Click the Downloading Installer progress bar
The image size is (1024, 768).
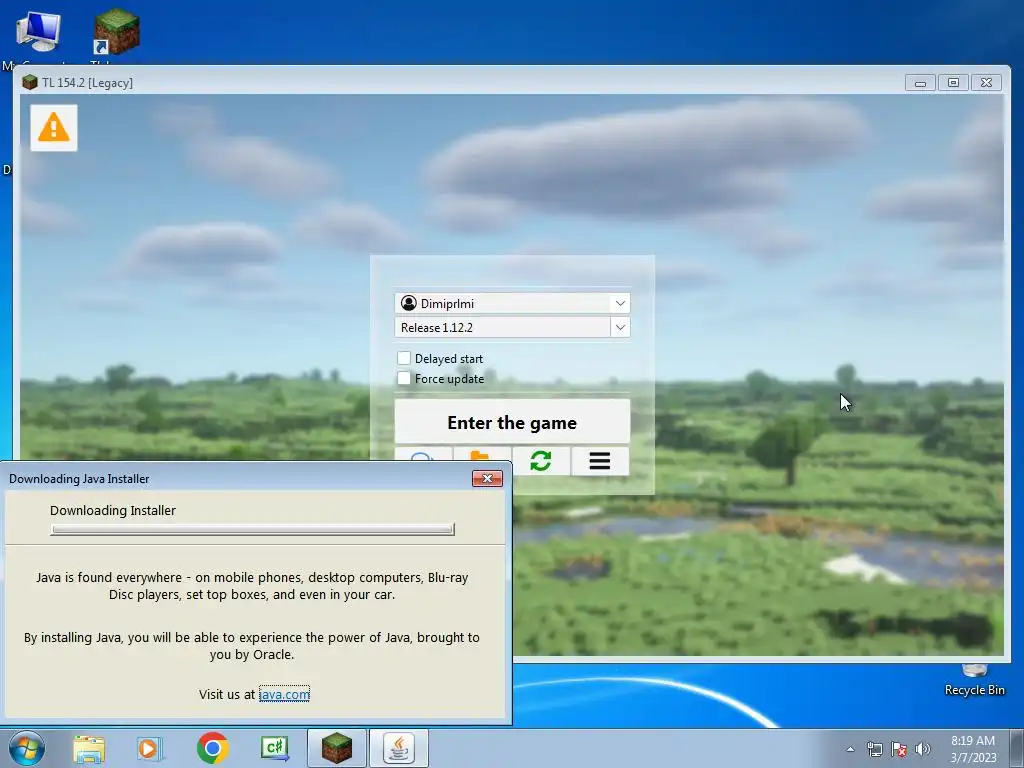[253, 530]
